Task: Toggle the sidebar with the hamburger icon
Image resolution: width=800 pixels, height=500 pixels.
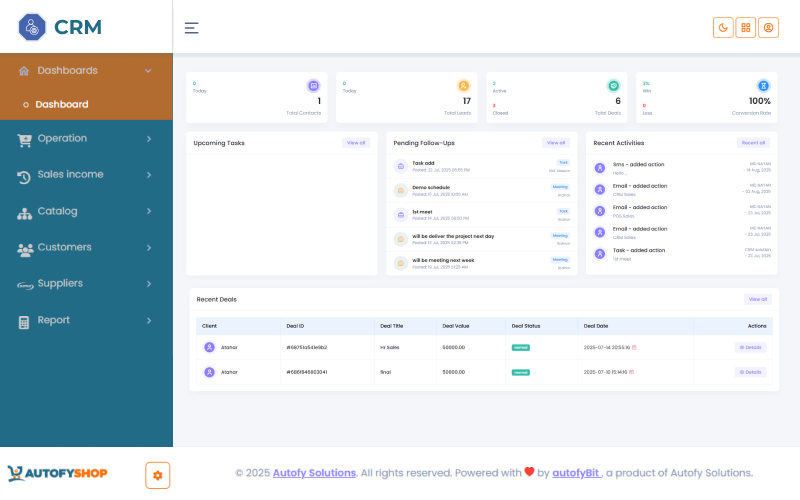Action: click(x=191, y=28)
